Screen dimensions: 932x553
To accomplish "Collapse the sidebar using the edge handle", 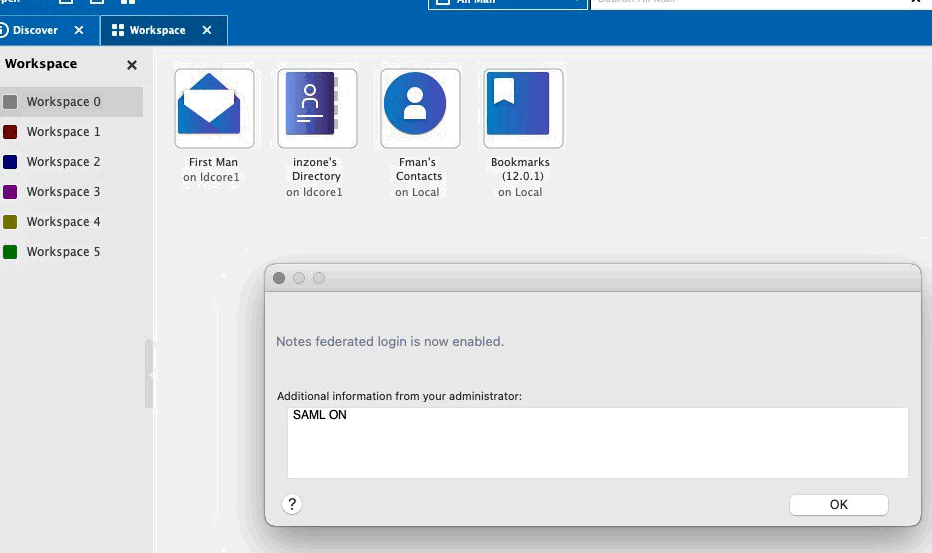I will (x=150, y=374).
